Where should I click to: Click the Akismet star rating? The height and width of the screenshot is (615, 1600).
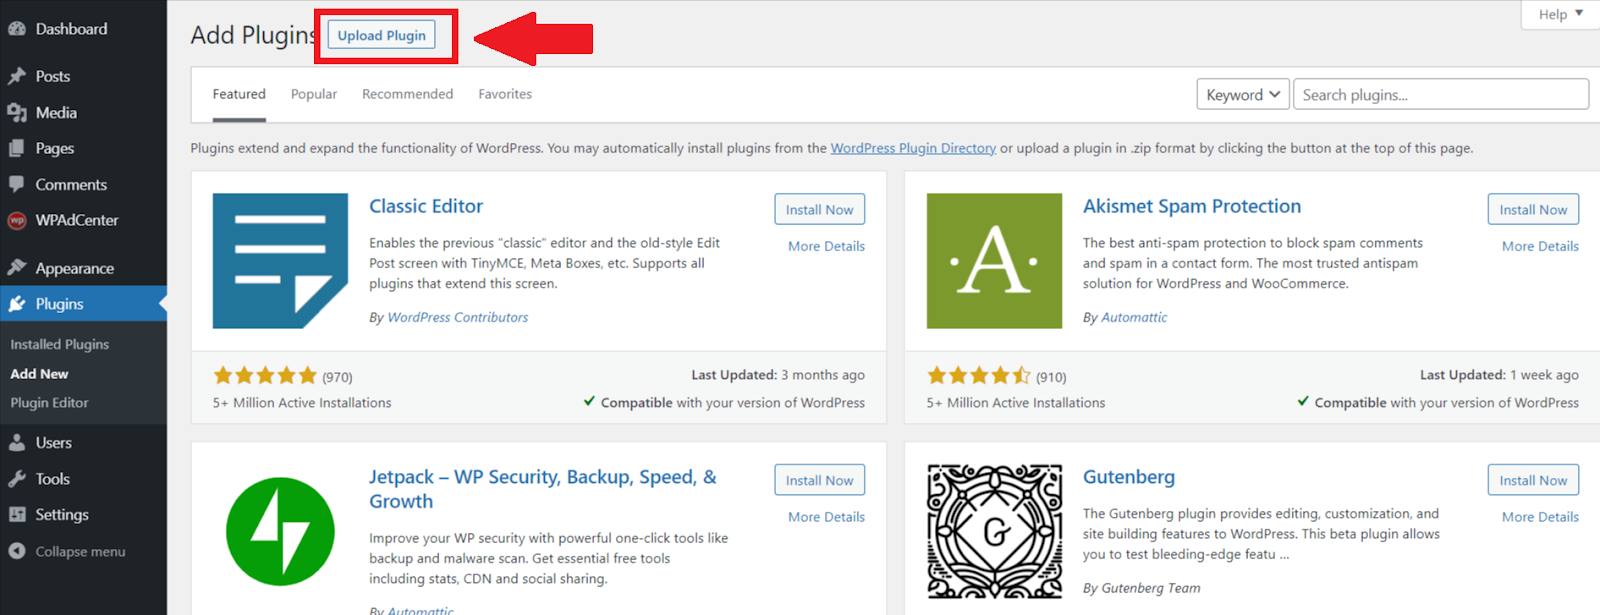tap(979, 376)
